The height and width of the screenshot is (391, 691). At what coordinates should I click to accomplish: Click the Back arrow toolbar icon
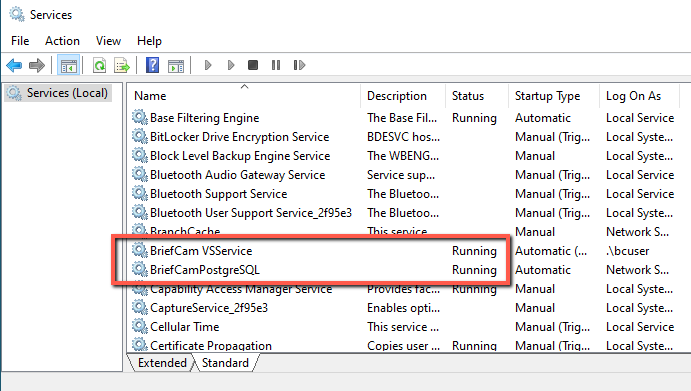[14, 66]
